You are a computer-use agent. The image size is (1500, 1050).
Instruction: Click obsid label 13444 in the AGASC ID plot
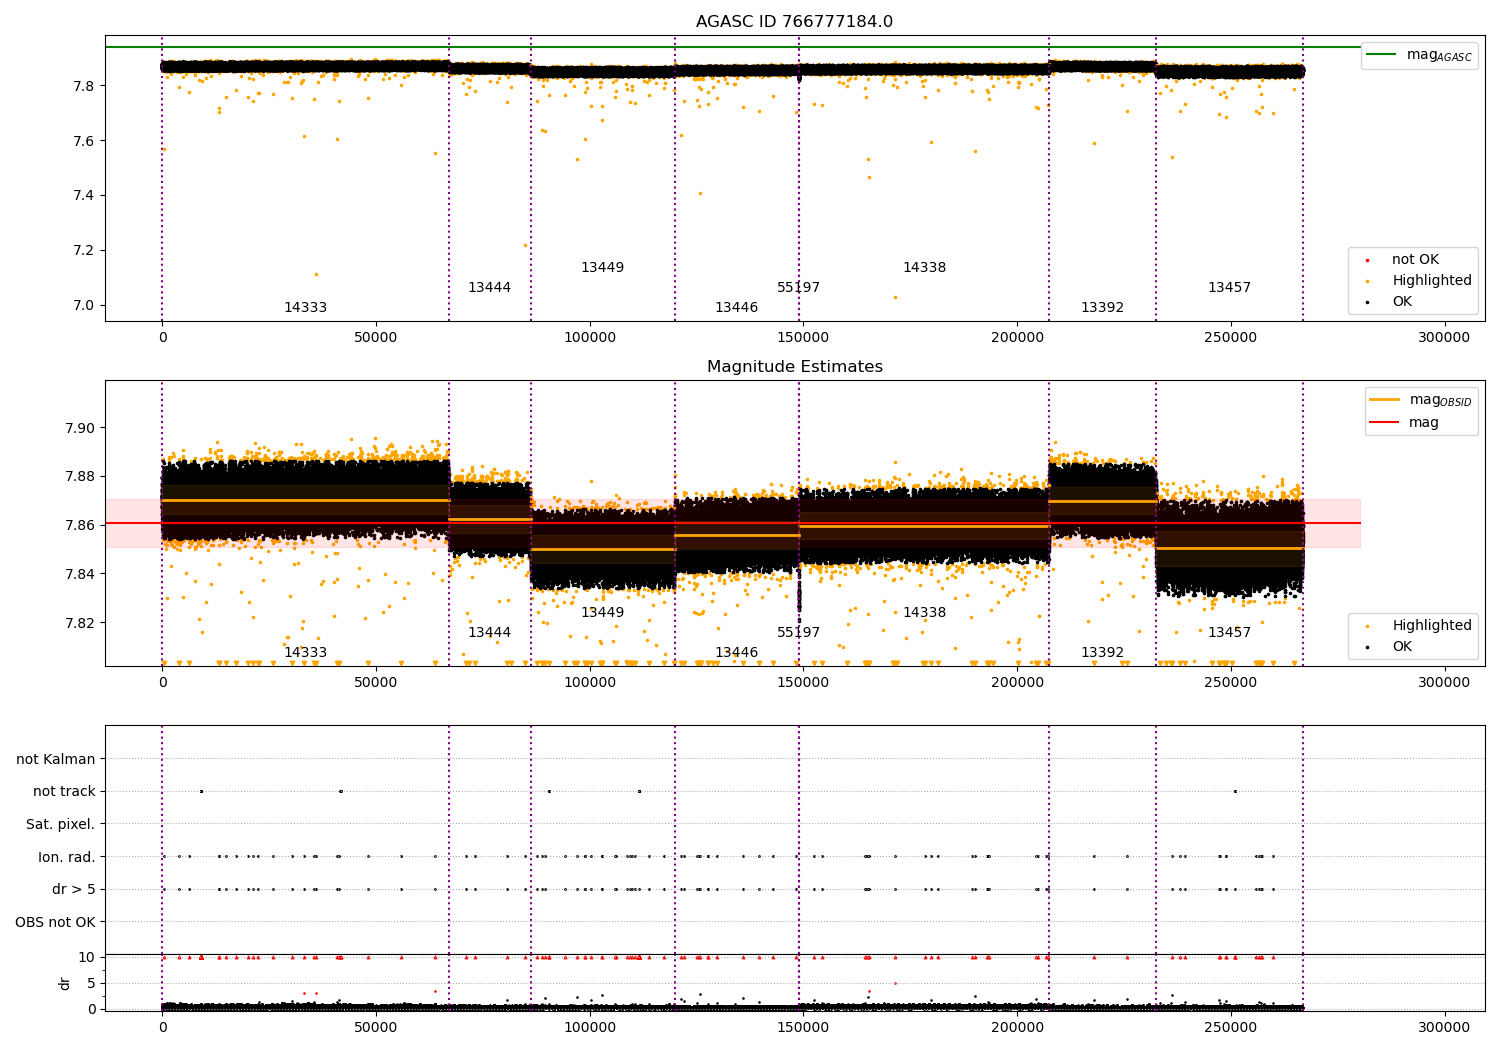coord(489,288)
